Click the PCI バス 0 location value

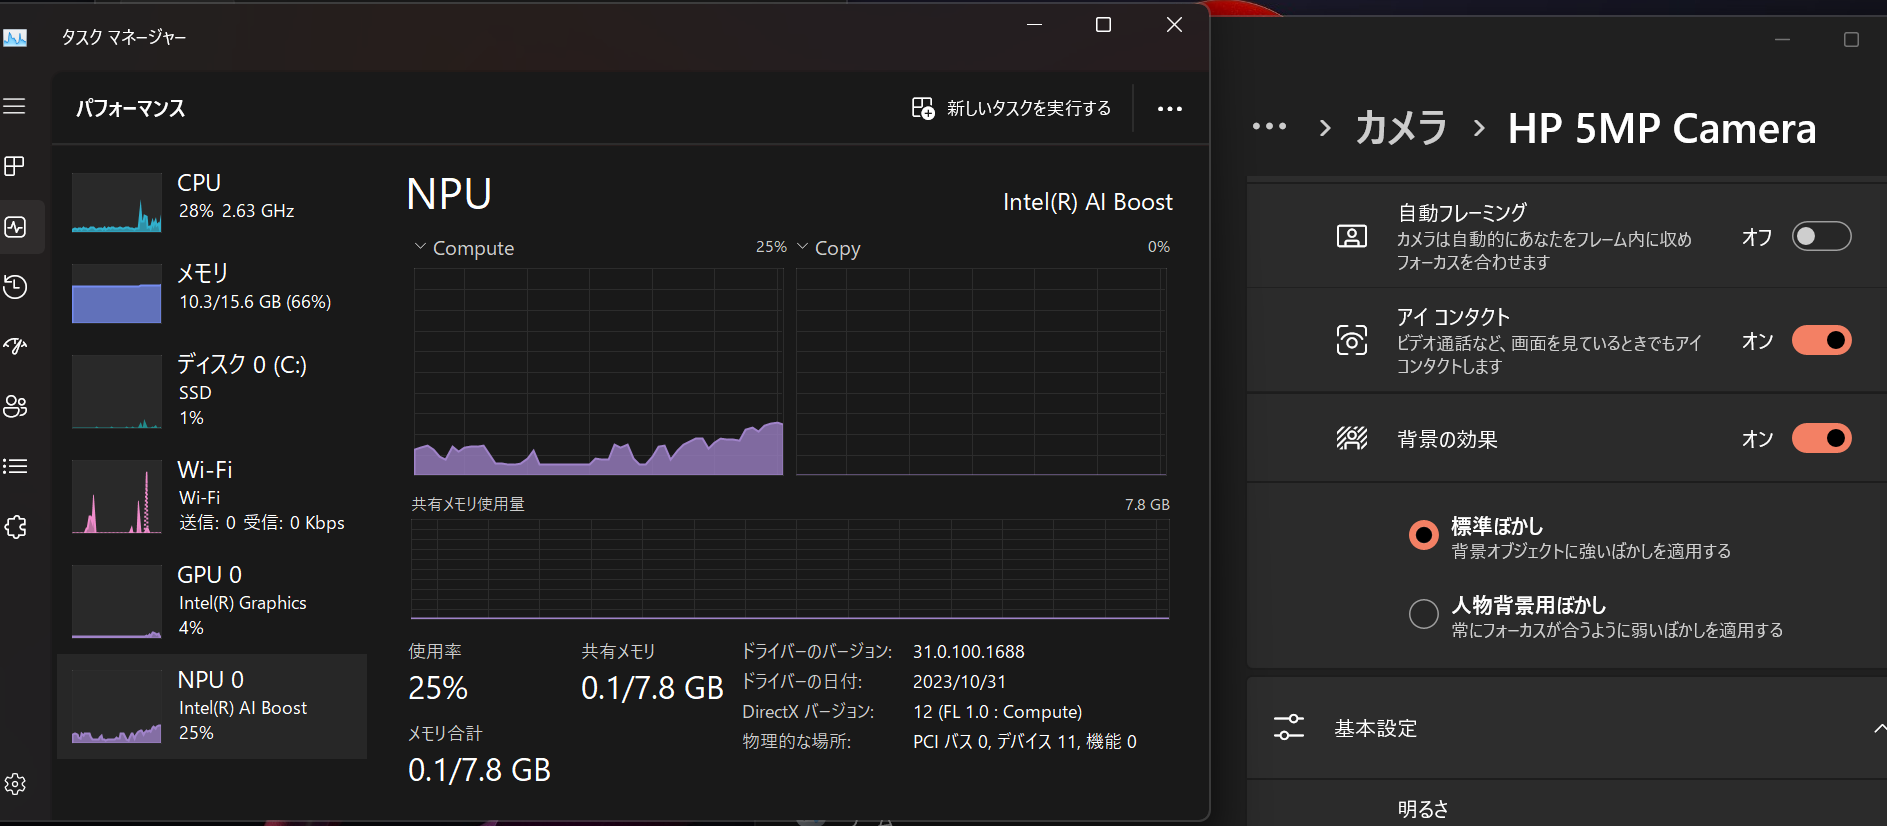[1025, 742]
